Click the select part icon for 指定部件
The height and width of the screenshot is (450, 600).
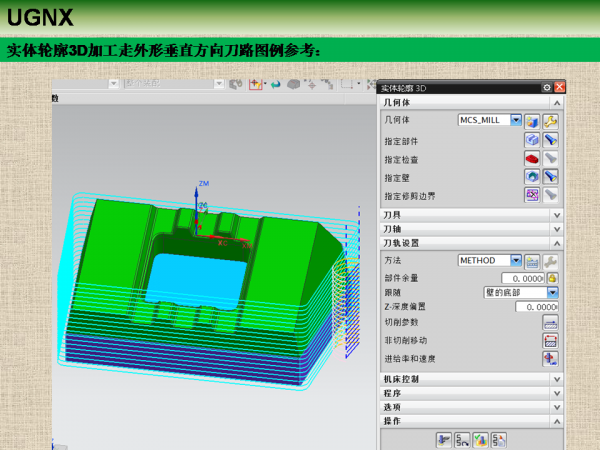pyautogui.click(x=532, y=140)
